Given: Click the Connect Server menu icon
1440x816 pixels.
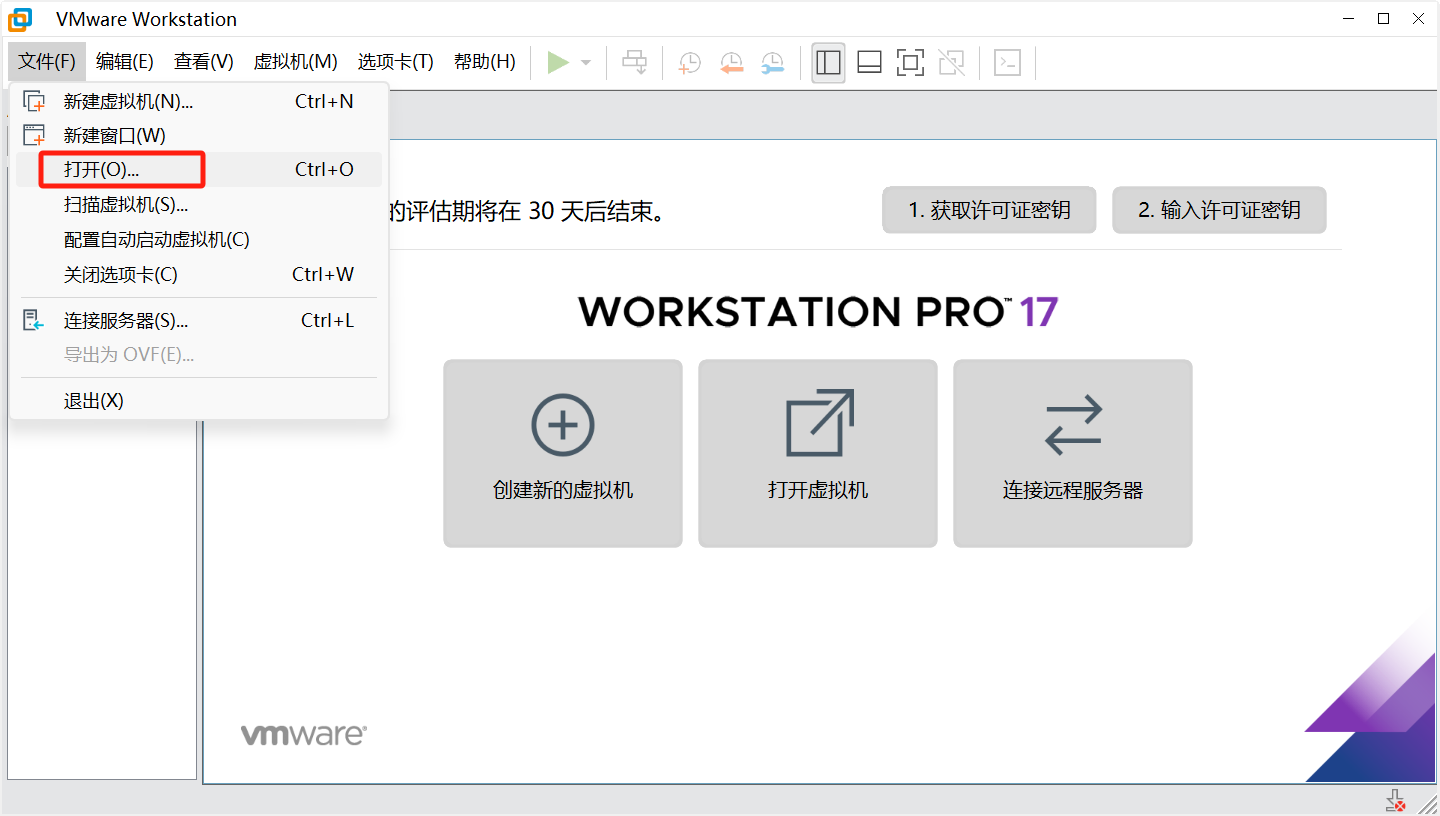Looking at the screenshot, I should [x=35, y=320].
